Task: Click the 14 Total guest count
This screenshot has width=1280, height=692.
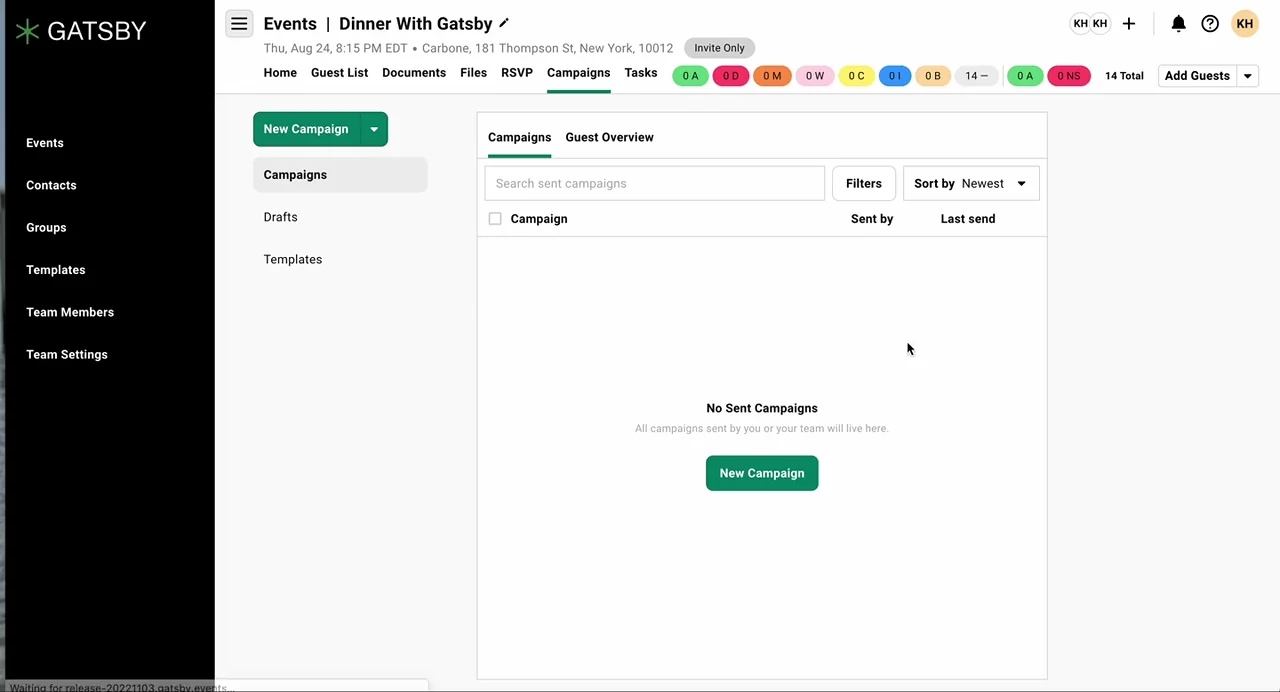Action: (x=1124, y=76)
